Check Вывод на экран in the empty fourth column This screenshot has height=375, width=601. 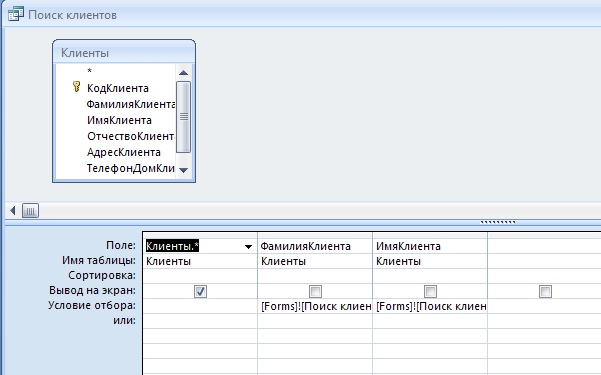tap(545, 291)
